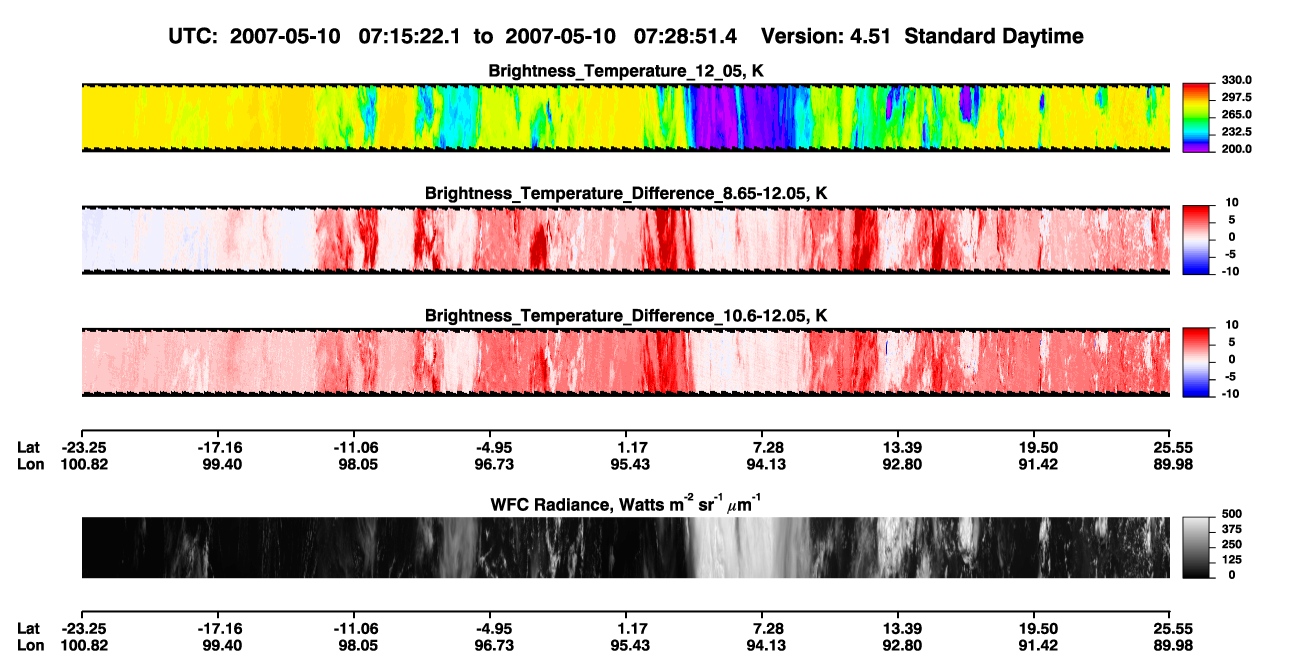Click the red-blue colorbar beside 8.65-12.05 difference panel

coord(1196,240)
